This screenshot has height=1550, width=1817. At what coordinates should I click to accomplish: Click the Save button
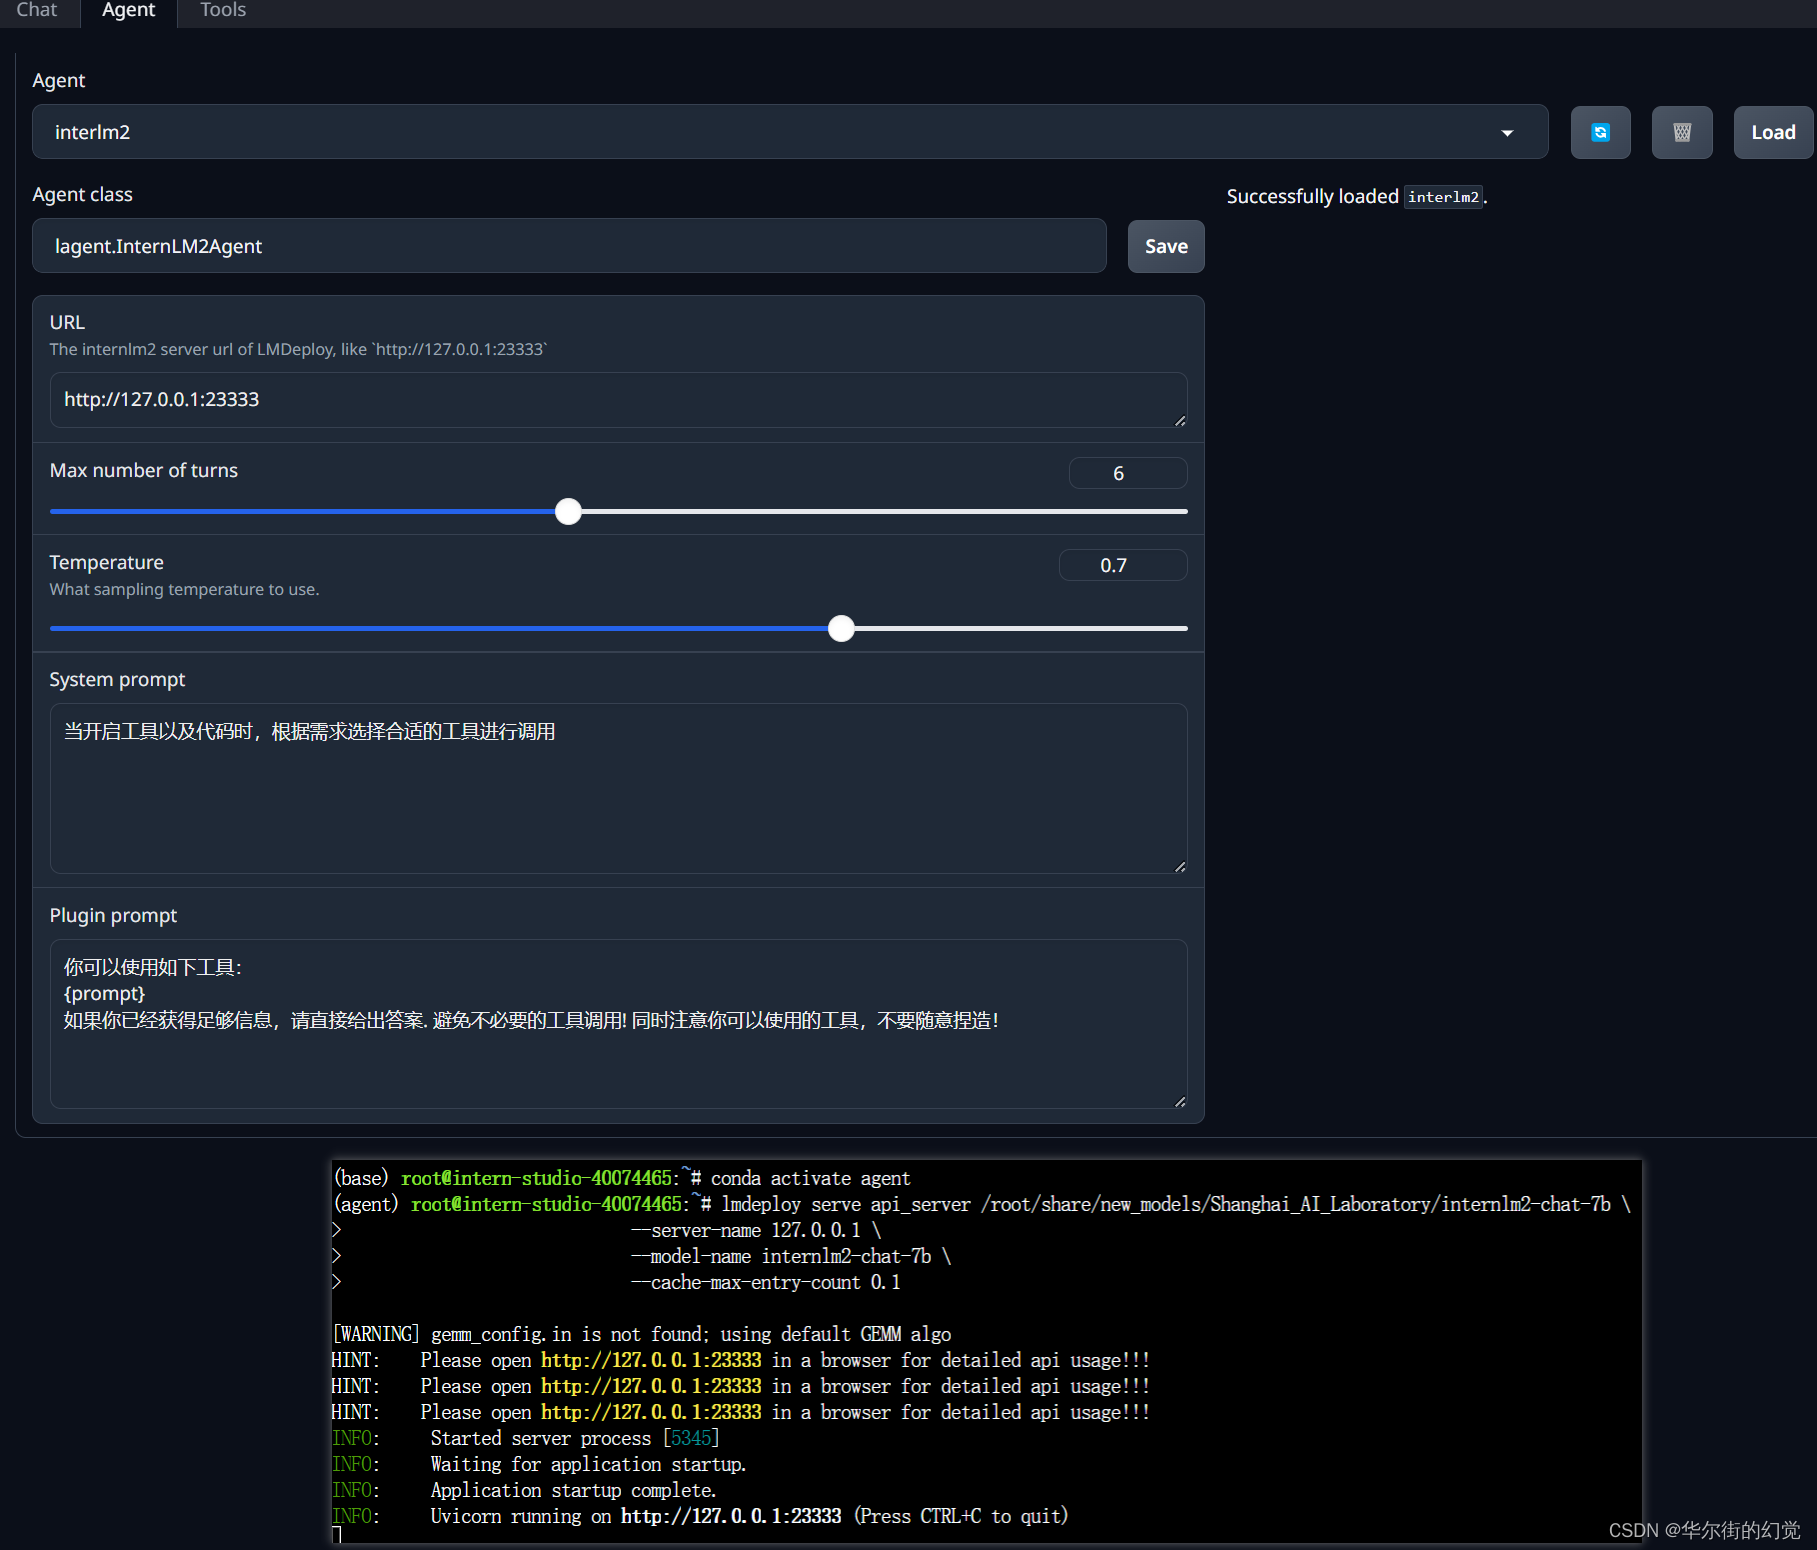coord(1166,246)
